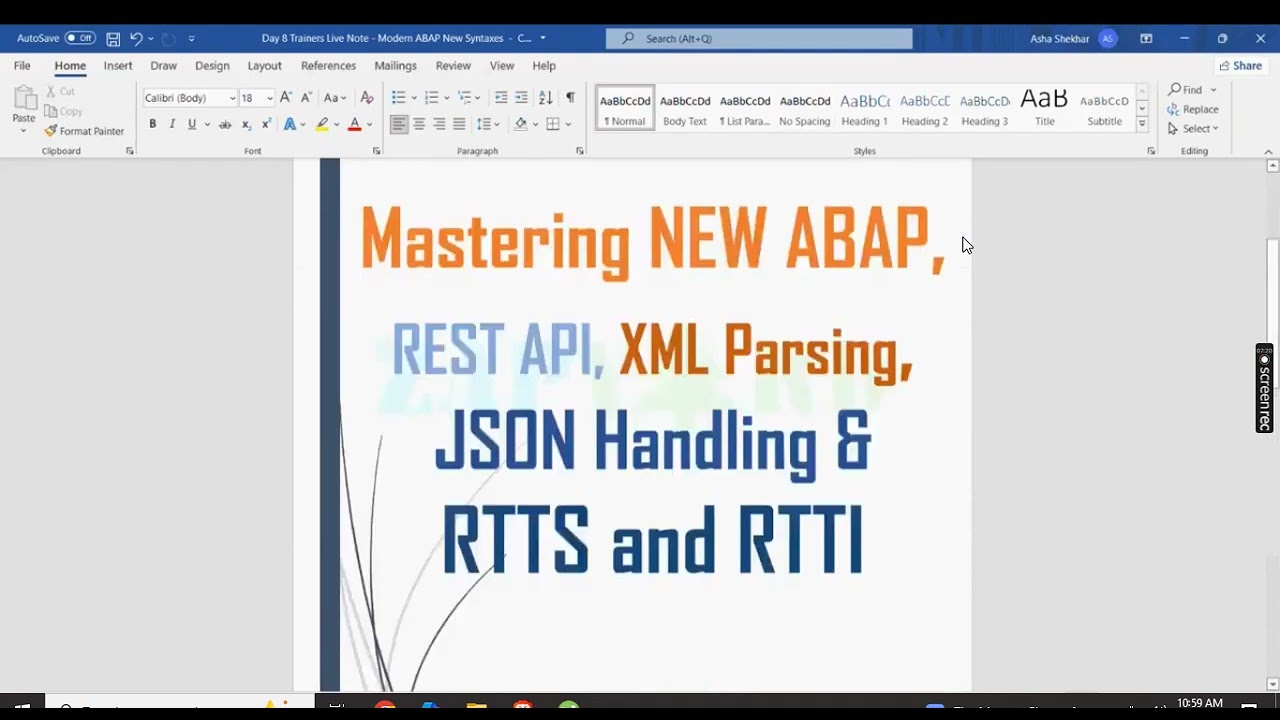Open font name combo box

click(190, 98)
